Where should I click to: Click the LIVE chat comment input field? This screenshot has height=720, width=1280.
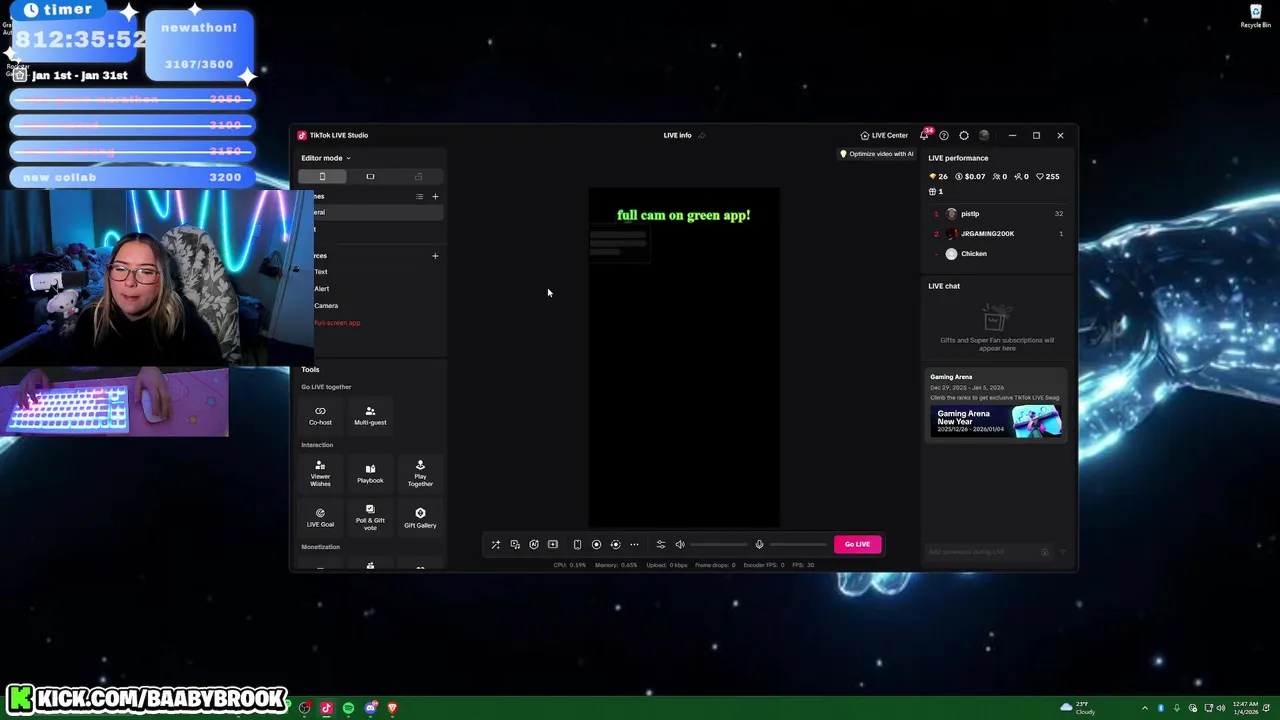[x=985, y=553]
